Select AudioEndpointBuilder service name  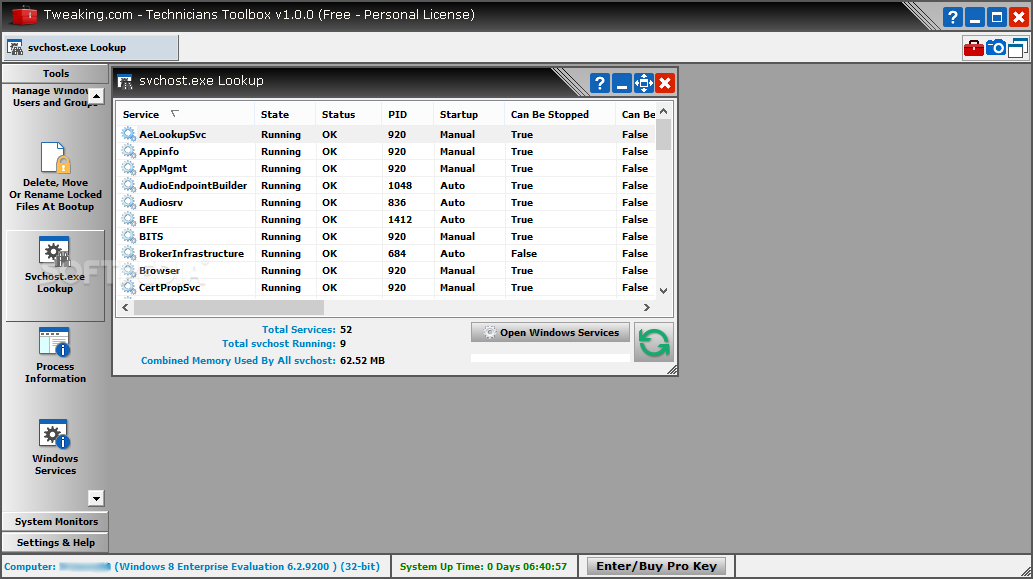(x=193, y=186)
